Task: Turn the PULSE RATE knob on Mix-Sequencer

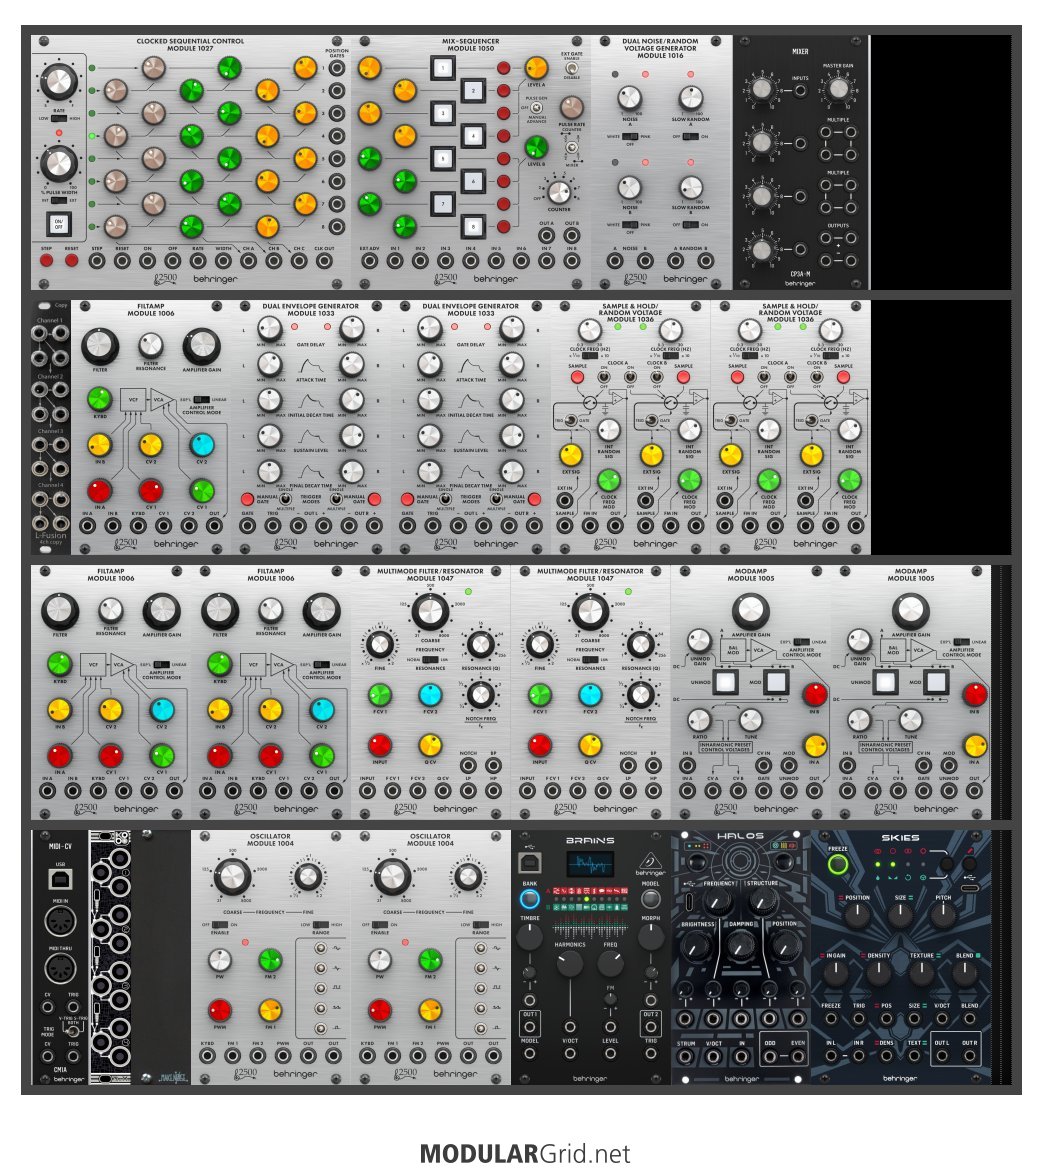Action: coord(572,107)
